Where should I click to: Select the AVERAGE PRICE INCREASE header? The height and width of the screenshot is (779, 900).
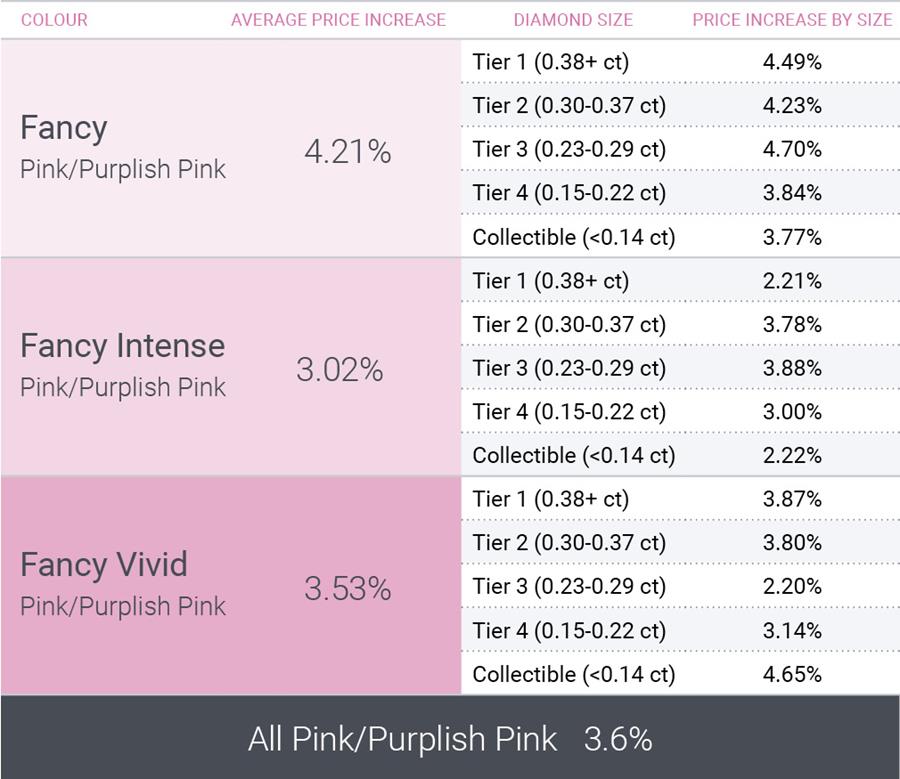tap(339, 20)
